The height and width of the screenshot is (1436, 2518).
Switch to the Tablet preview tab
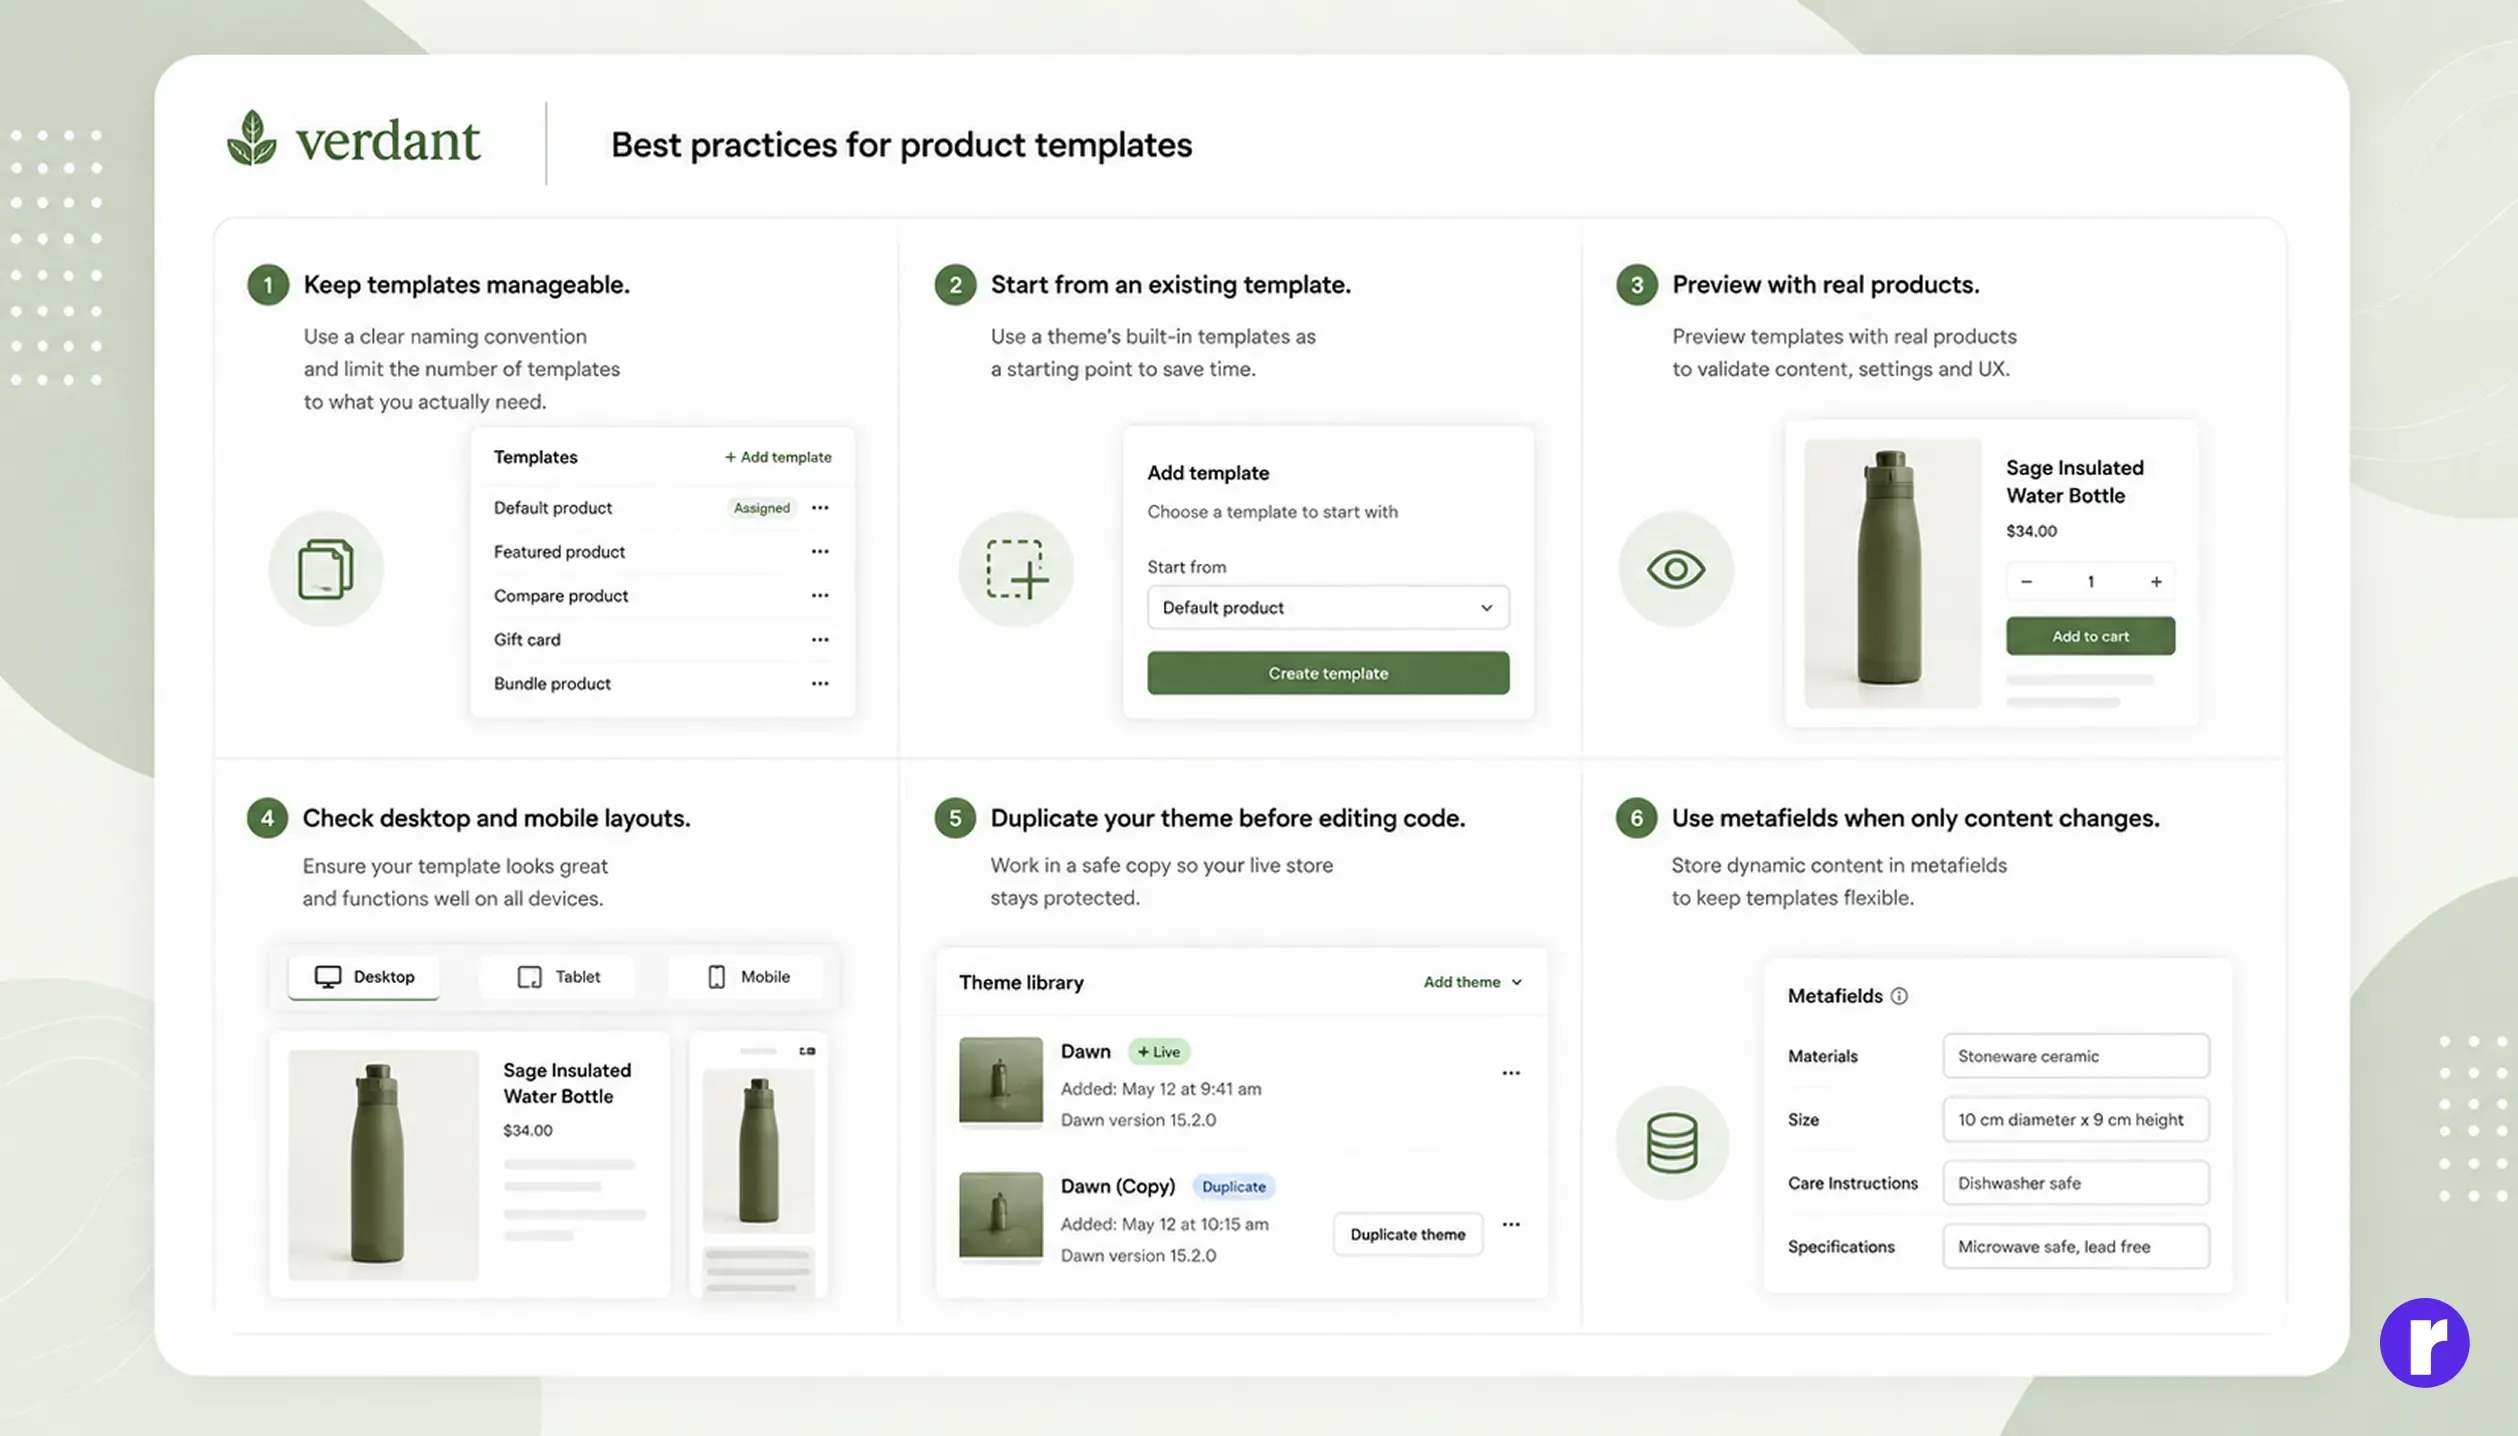[558, 977]
